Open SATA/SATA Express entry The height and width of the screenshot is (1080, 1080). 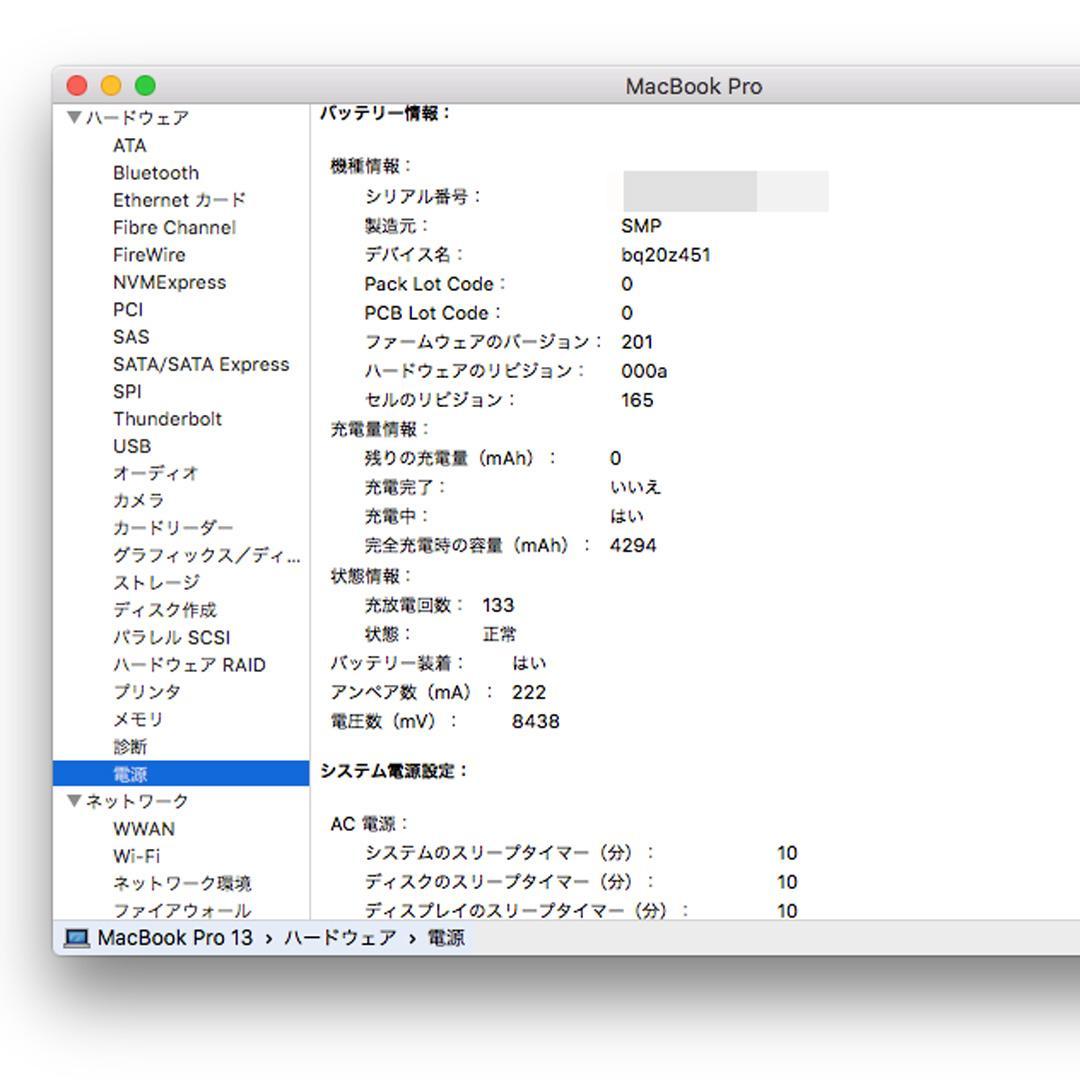tap(201, 364)
